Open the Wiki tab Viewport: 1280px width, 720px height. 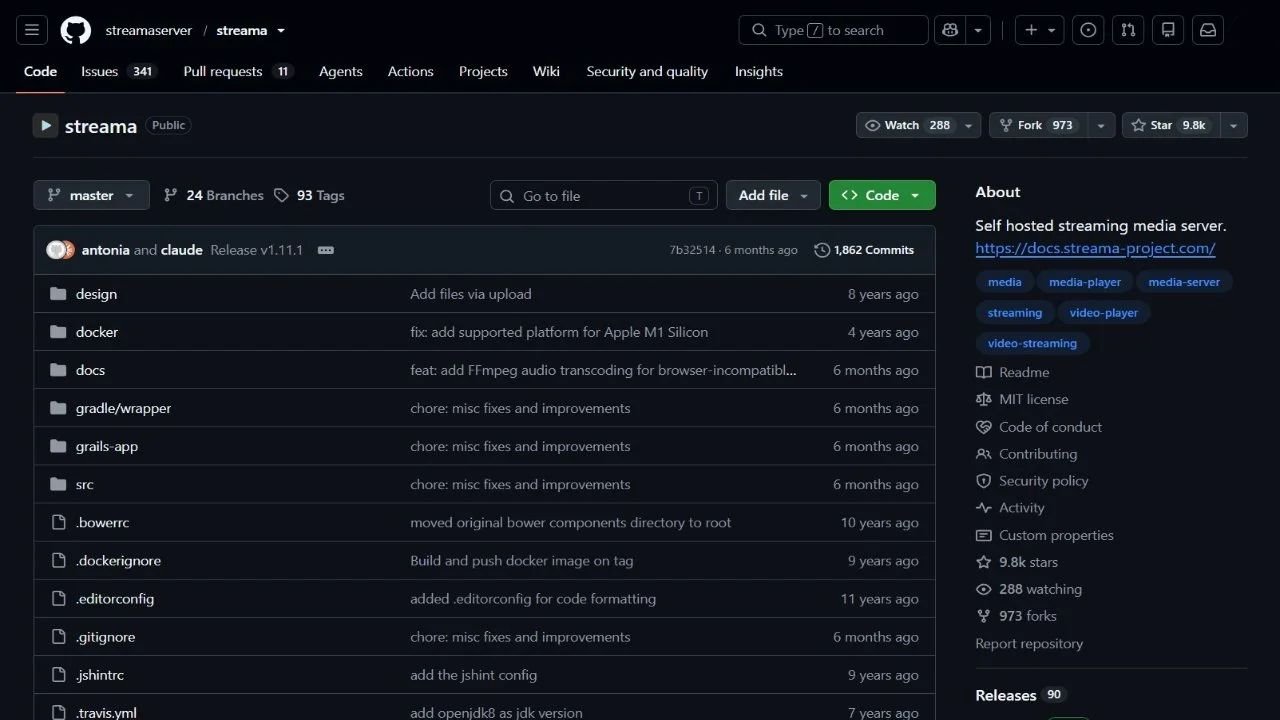(546, 71)
